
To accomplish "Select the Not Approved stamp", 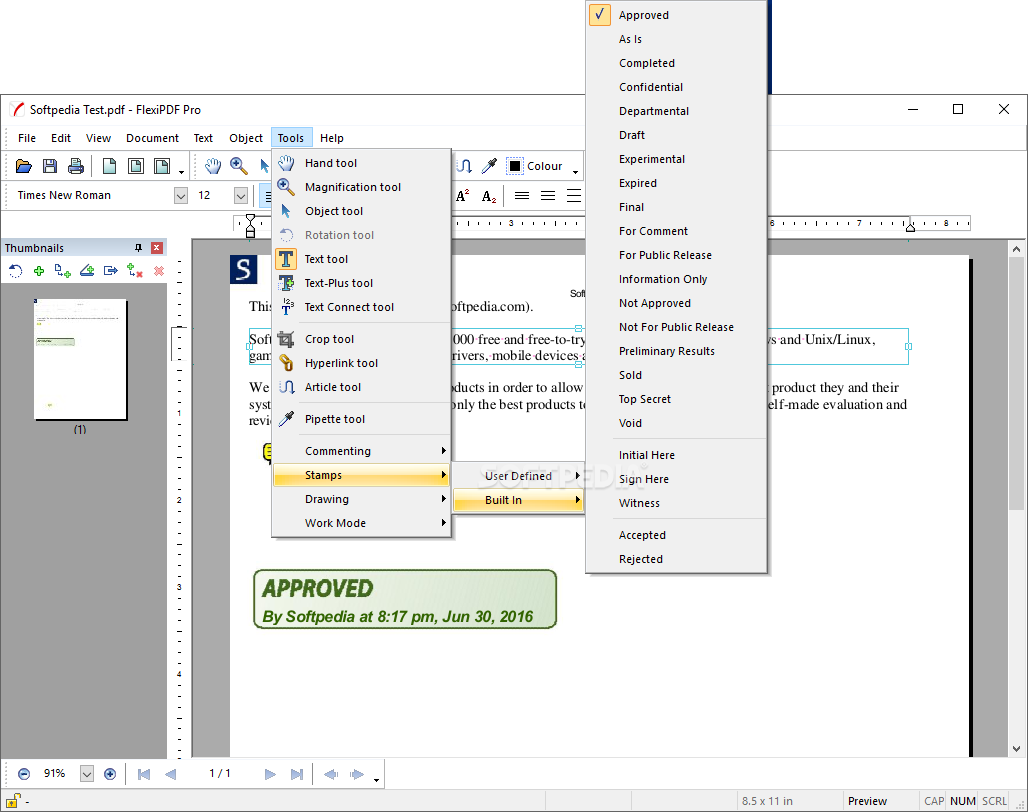I will [x=676, y=303].
